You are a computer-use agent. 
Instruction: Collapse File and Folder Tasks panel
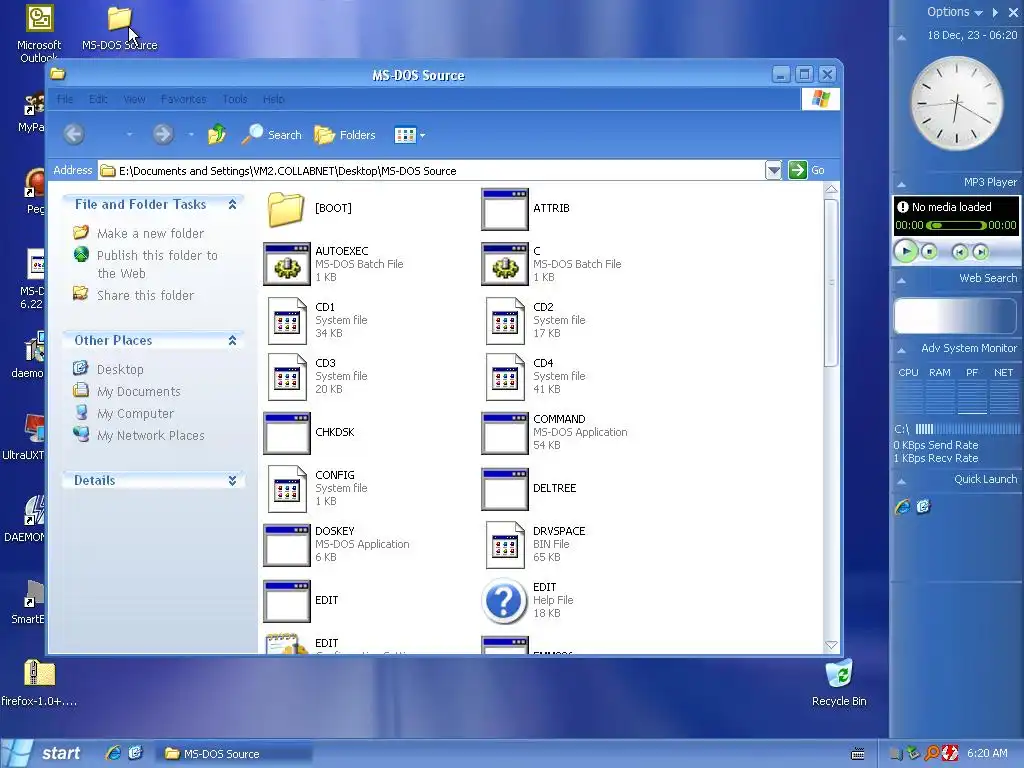pos(232,204)
